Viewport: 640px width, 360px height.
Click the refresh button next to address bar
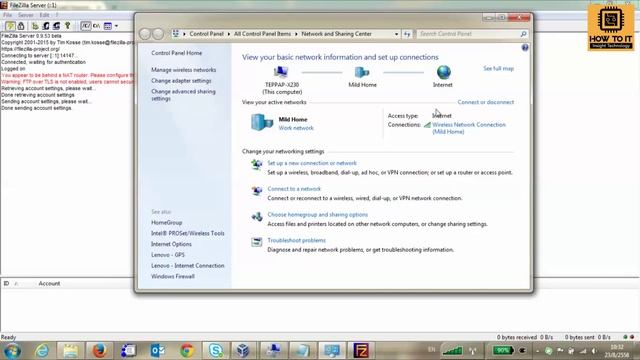407,34
